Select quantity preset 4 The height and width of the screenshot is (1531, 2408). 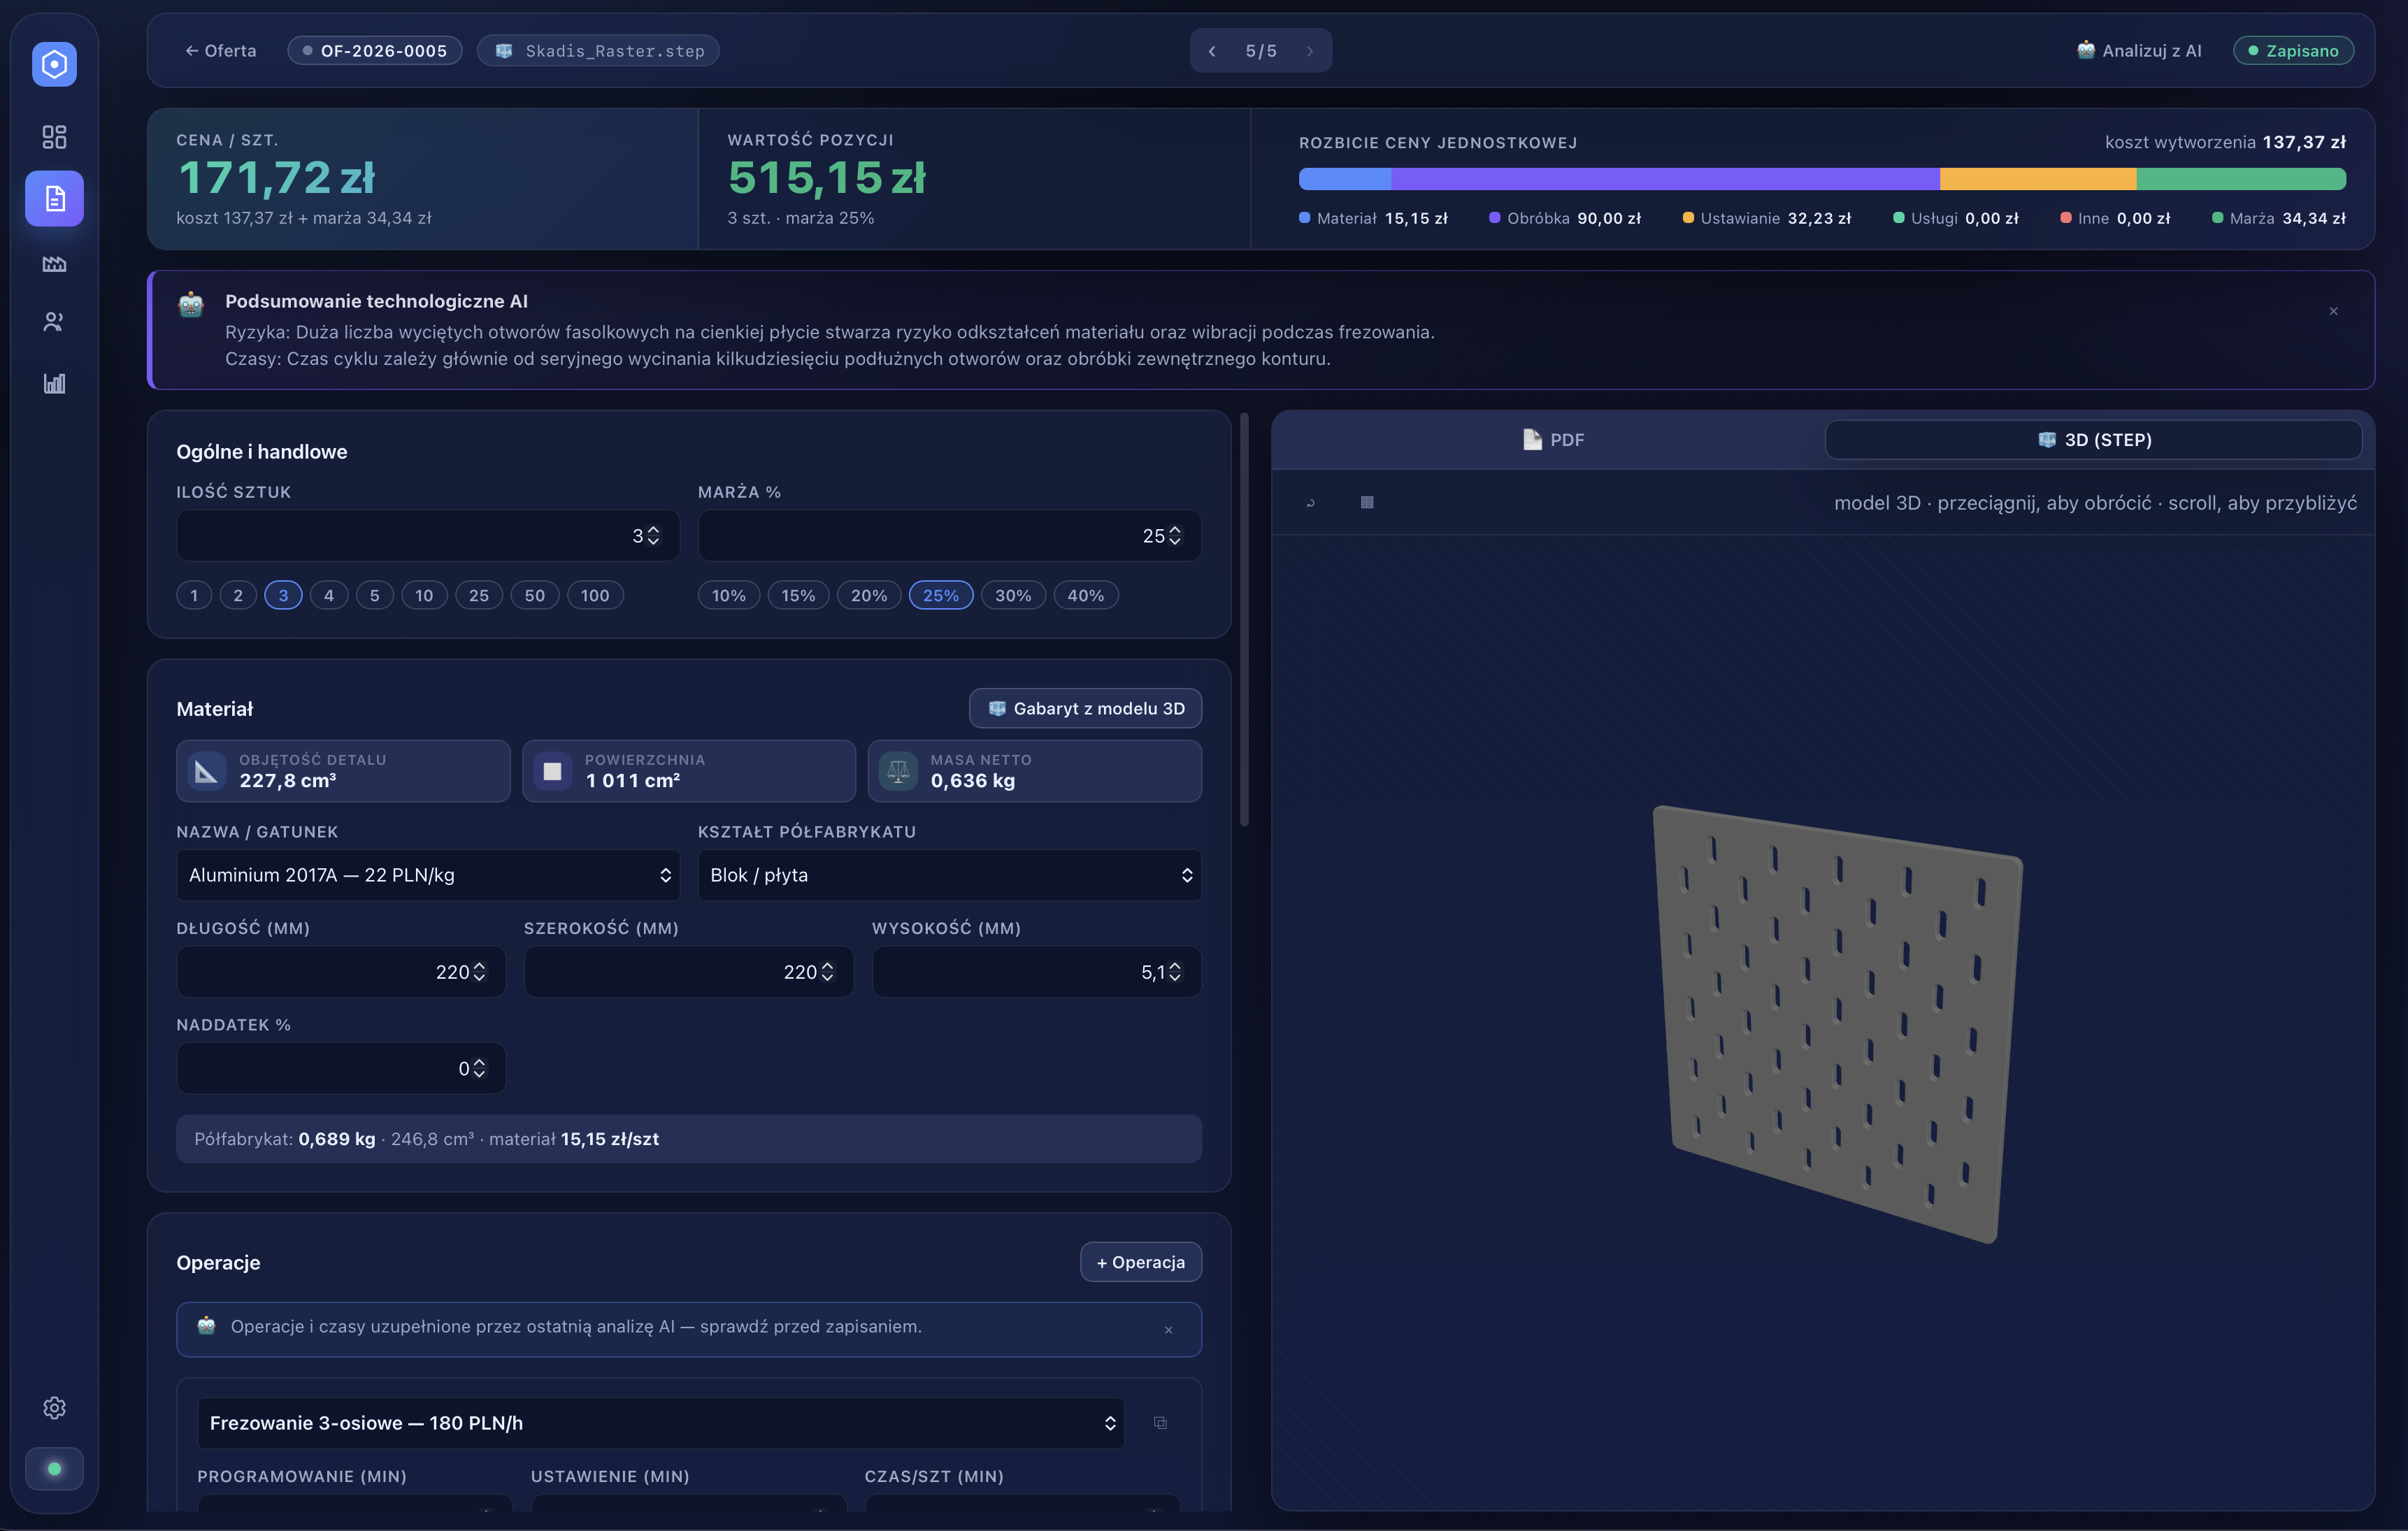tap(328, 595)
